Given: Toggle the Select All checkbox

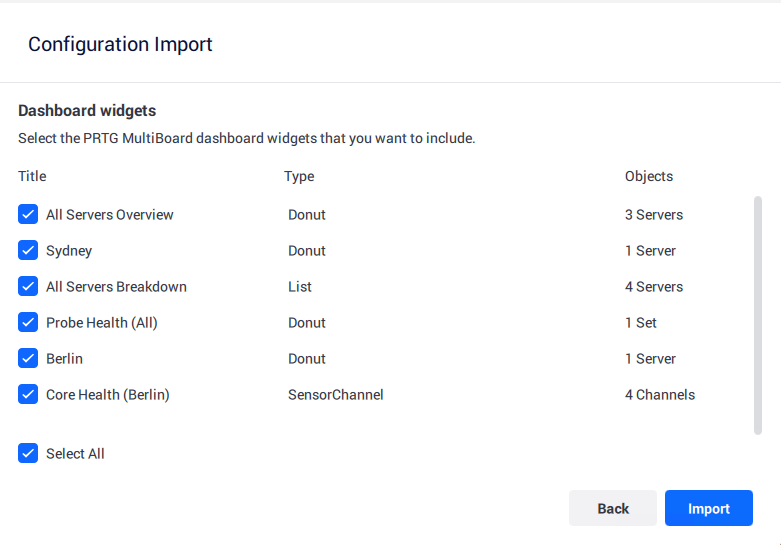Looking at the screenshot, I should (x=28, y=453).
